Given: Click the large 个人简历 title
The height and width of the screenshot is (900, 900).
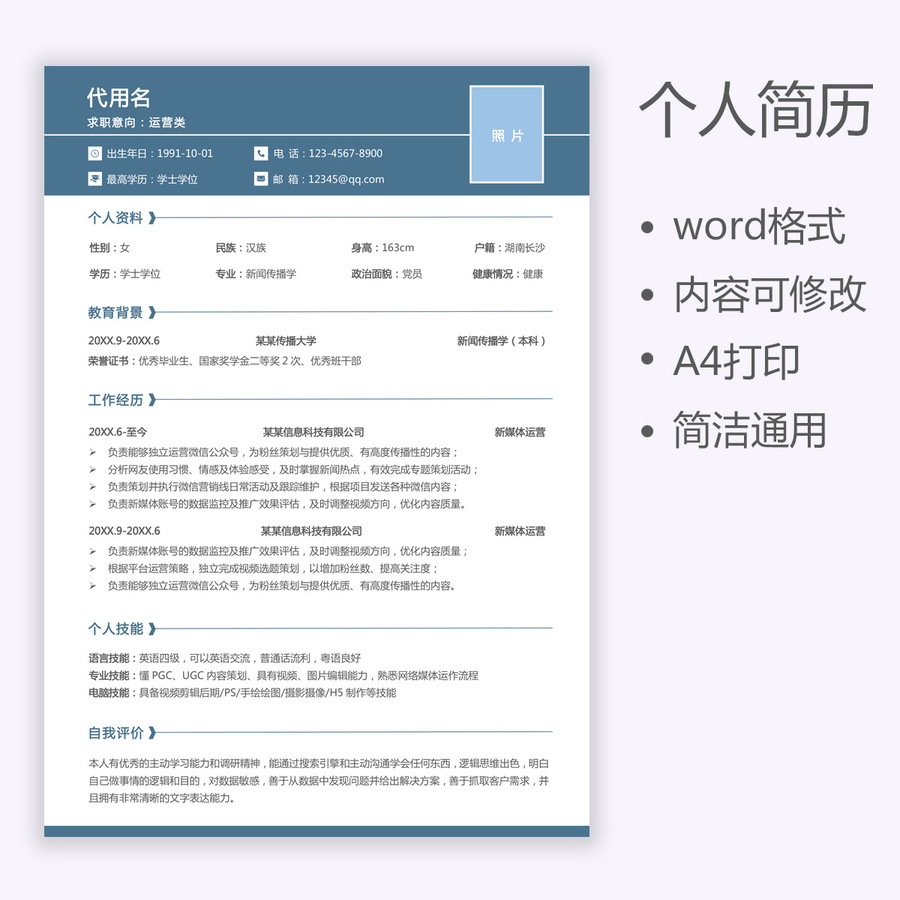Looking at the screenshot, I should (757, 109).
